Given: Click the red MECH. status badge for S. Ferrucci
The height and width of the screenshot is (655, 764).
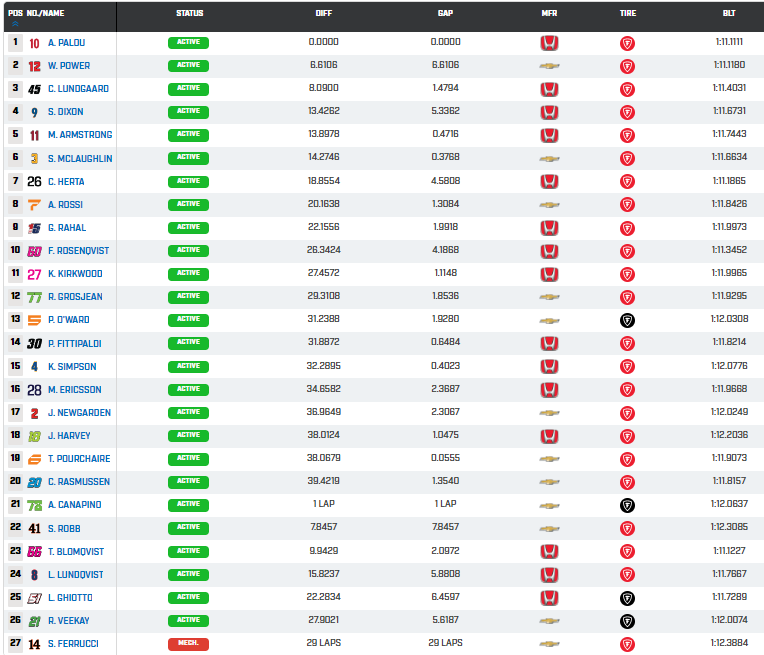Looking at the screenshot, I should point(188,643).
